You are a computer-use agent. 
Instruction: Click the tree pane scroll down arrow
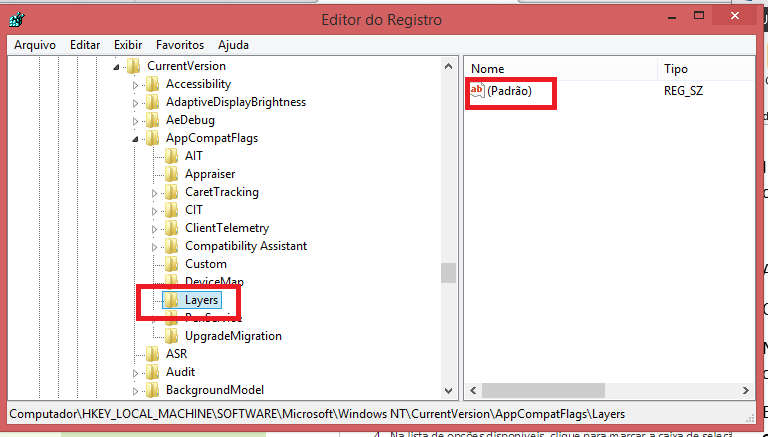coord(448,390)
